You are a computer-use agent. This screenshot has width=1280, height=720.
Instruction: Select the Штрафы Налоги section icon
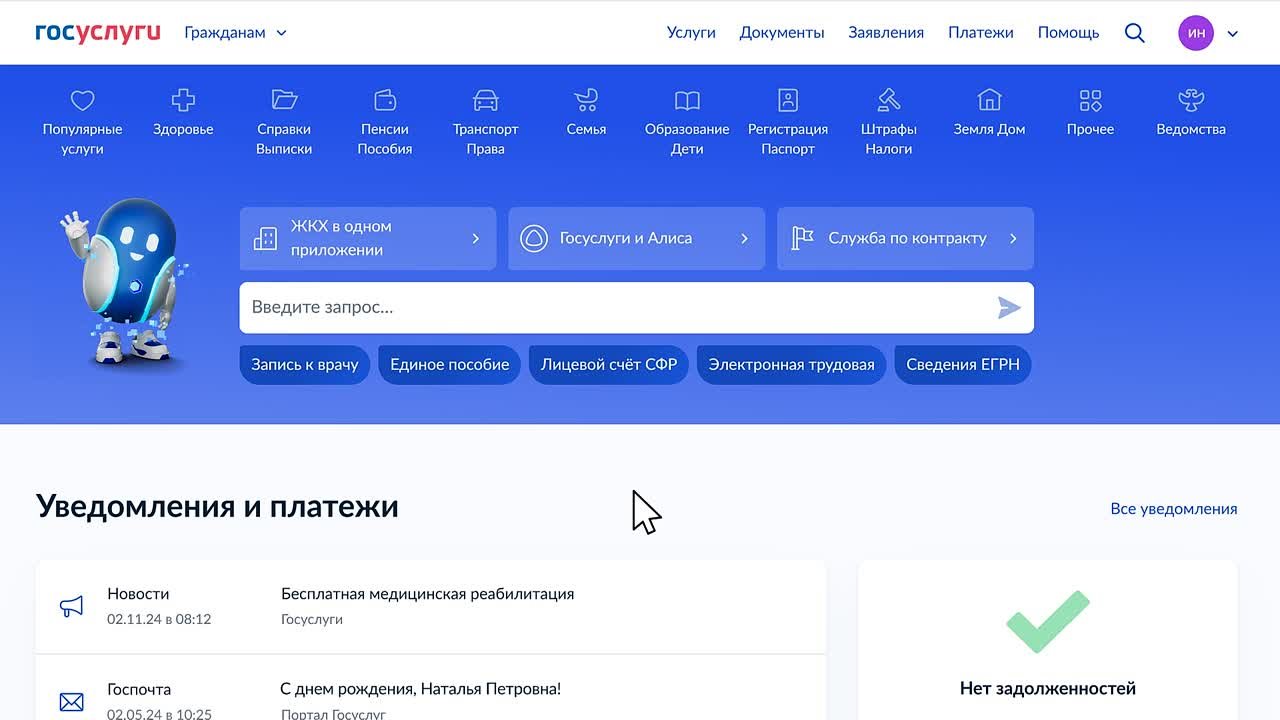(888, 112)
